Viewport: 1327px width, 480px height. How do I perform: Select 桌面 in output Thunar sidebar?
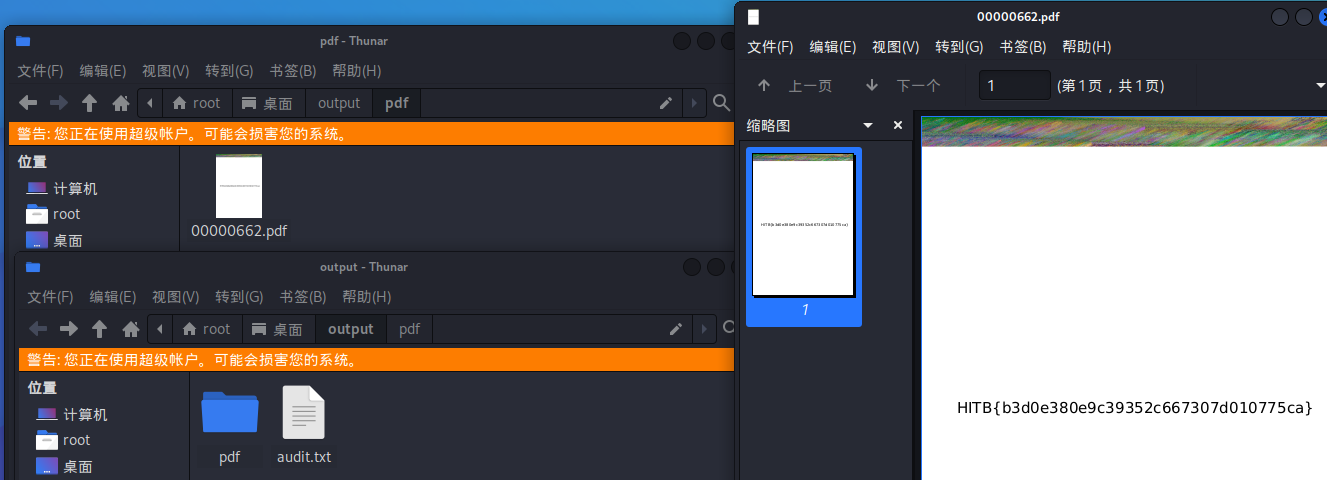[65, 466]
